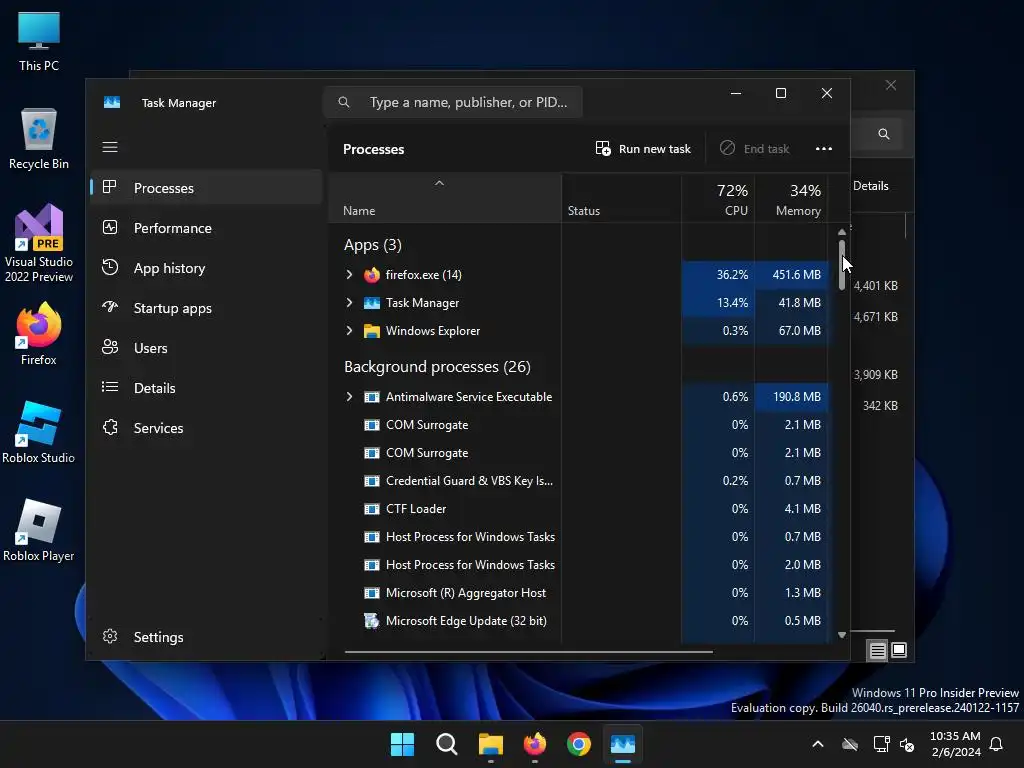1024x768 pixels.
Task: Click Run new task button
Action: (x=643, y=149)
